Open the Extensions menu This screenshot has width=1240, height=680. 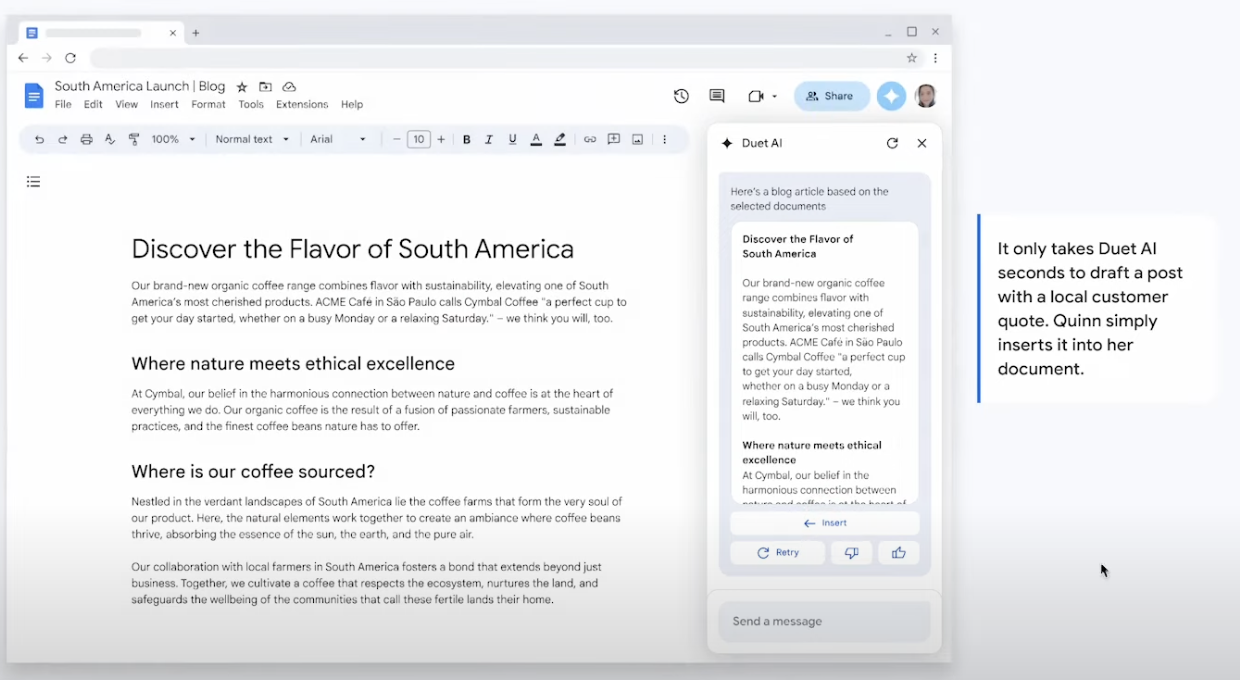302,104
